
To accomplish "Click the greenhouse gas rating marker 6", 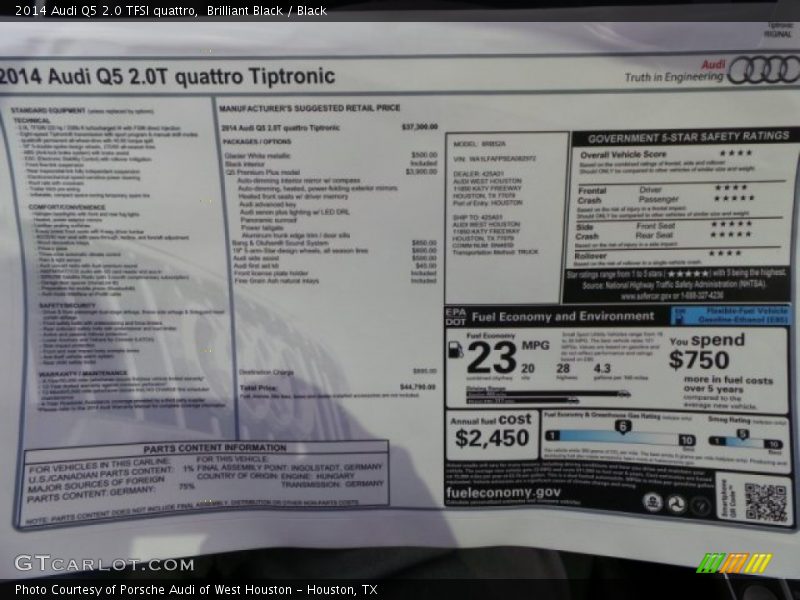I will [x=622, y=427].
